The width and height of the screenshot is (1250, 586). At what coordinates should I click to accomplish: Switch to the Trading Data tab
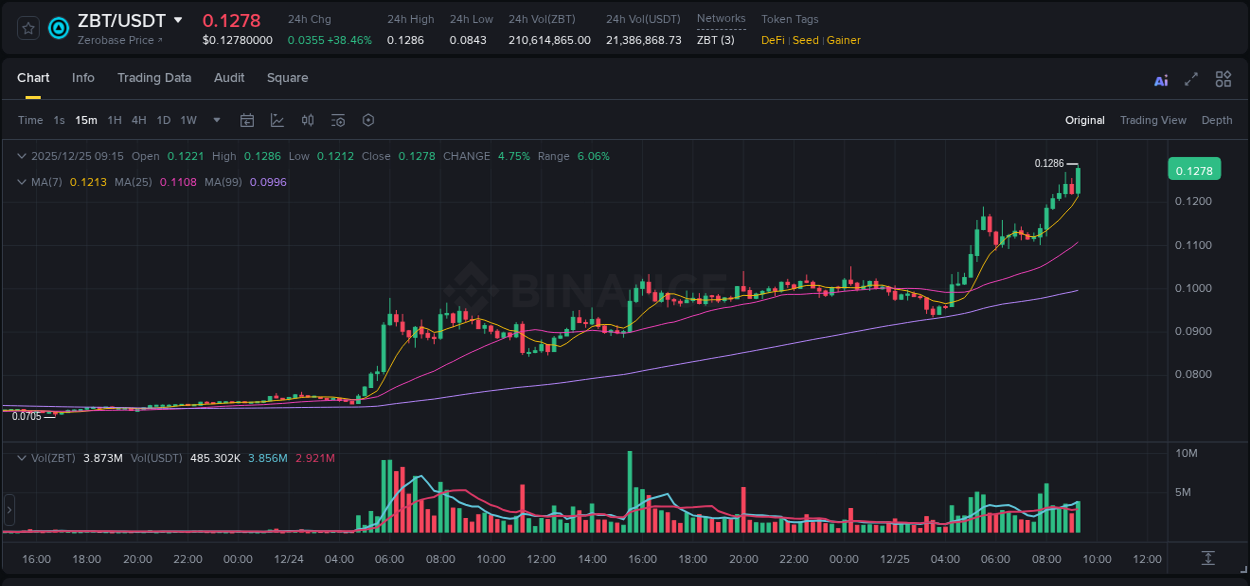pos(154,77)
